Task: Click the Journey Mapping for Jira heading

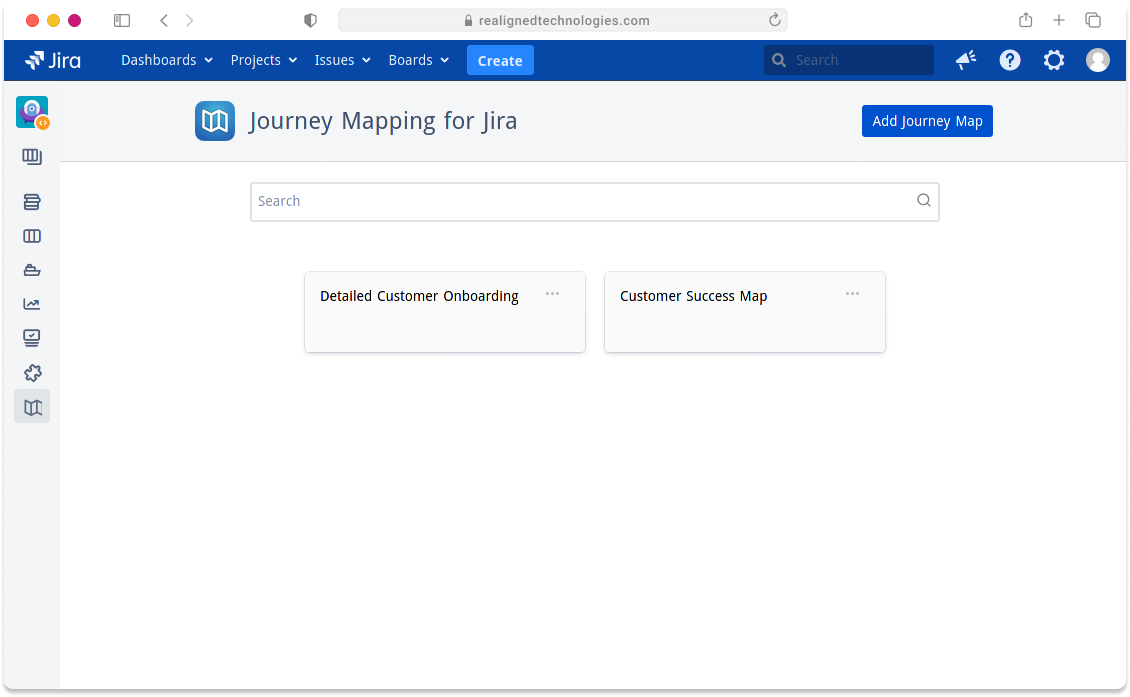Action: coord(383,121)
